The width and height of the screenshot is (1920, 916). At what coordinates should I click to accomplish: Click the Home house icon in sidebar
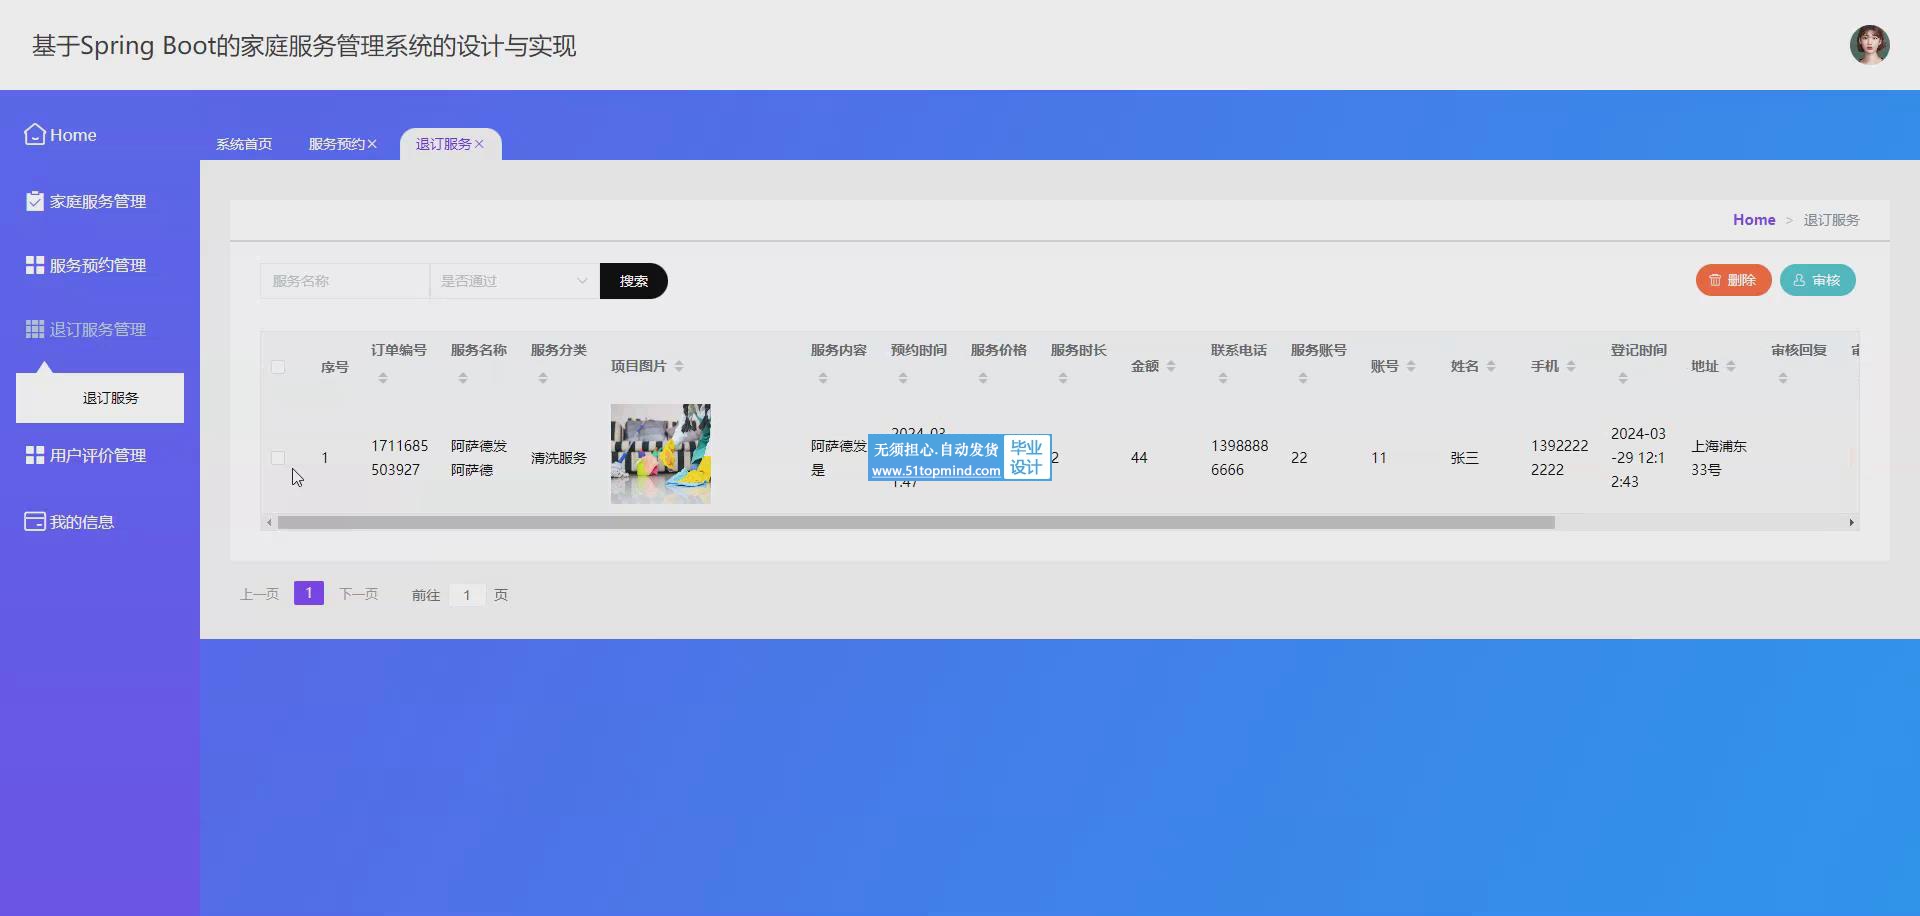tap(35, 134)
